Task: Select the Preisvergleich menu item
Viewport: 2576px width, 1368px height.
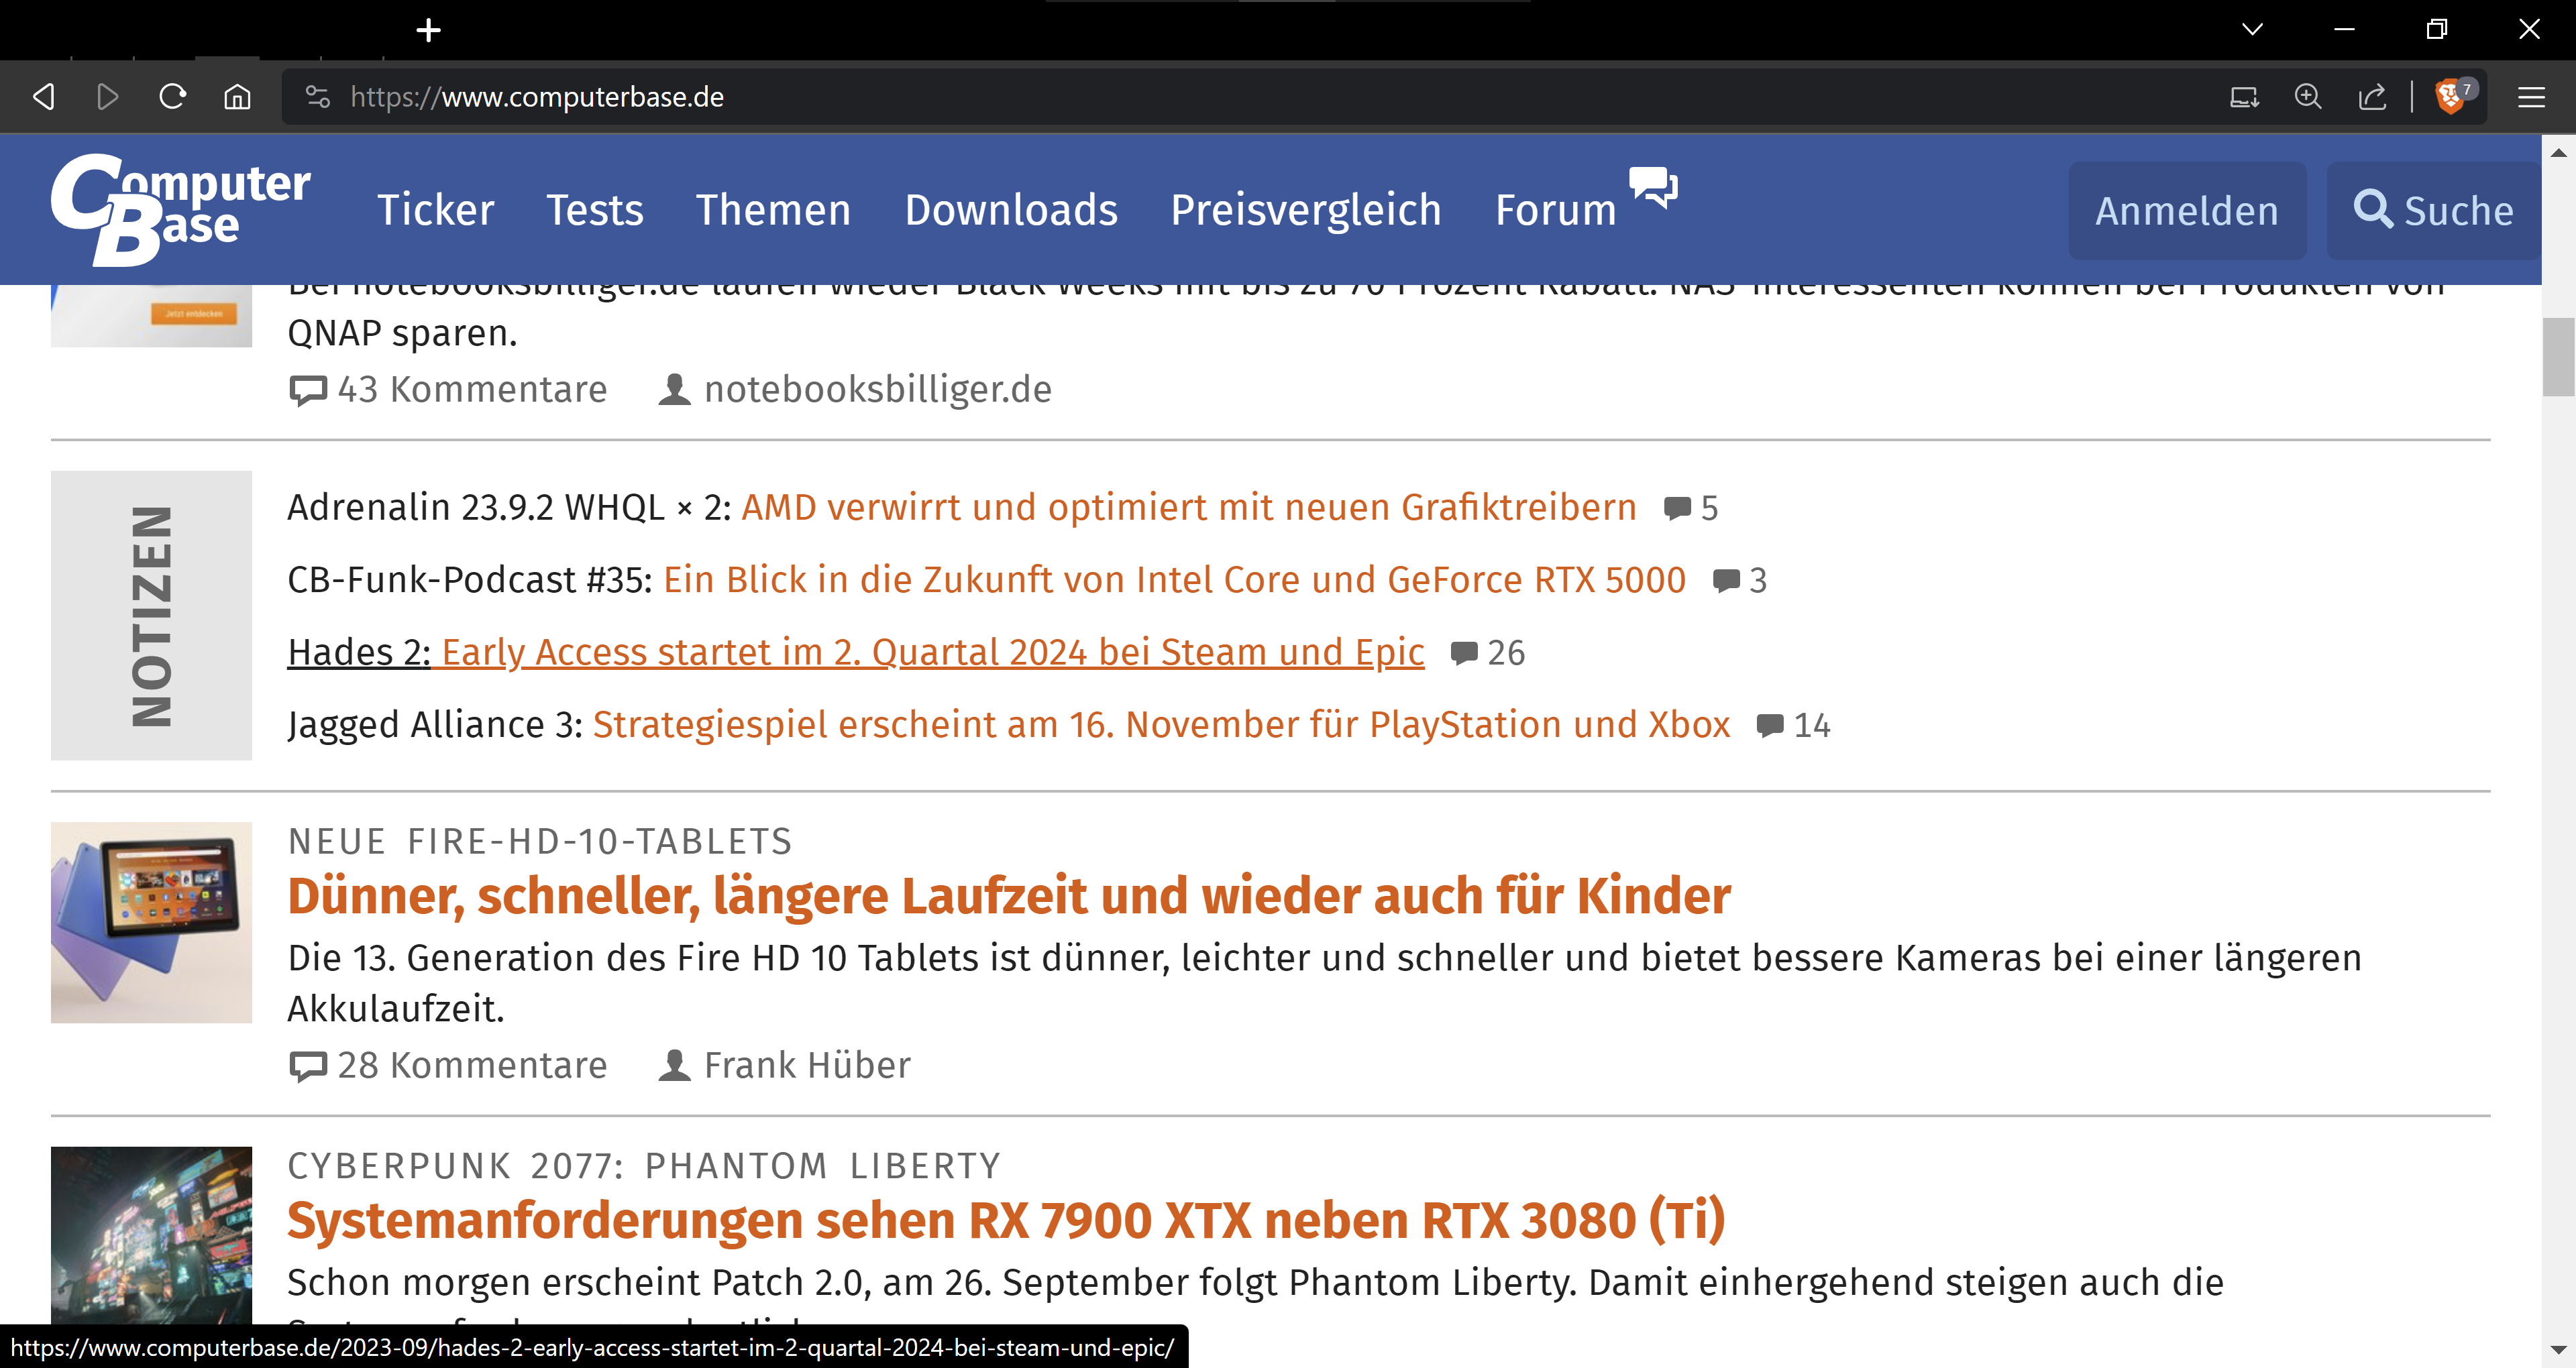Action: tap(1306, 210)
